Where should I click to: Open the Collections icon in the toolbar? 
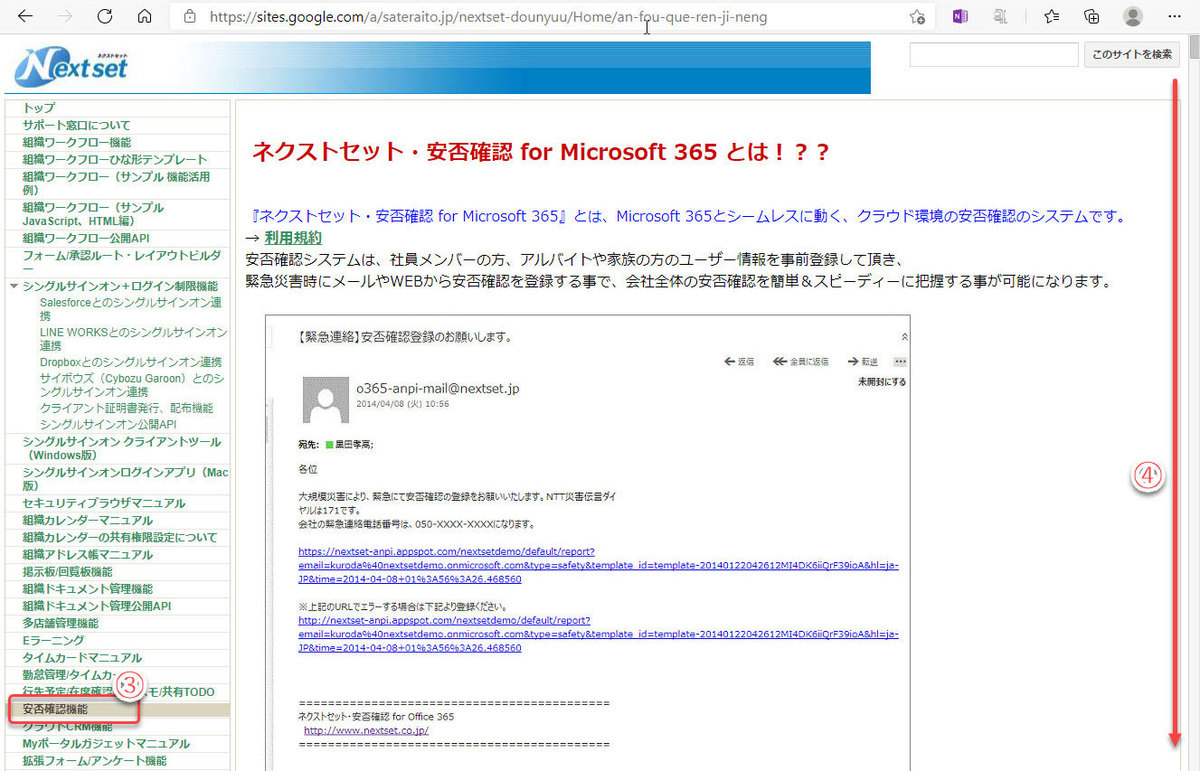(x=1092, y=17)
